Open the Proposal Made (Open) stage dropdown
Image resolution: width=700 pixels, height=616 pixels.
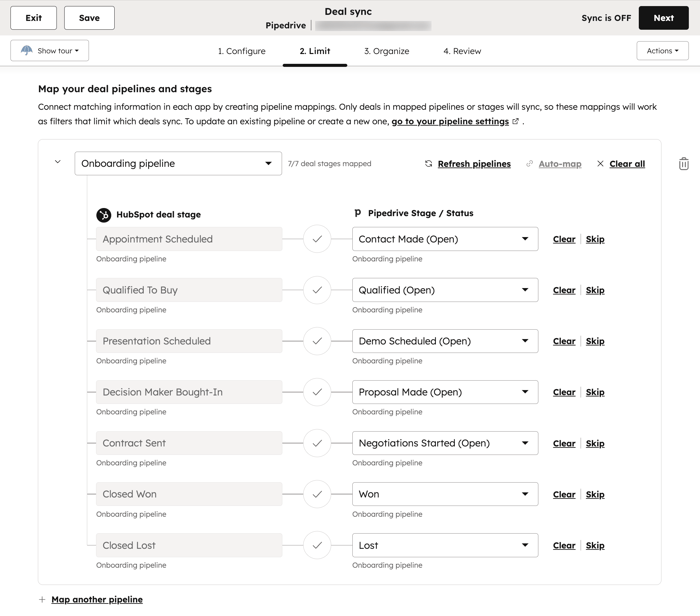click(x=445, y=392)
